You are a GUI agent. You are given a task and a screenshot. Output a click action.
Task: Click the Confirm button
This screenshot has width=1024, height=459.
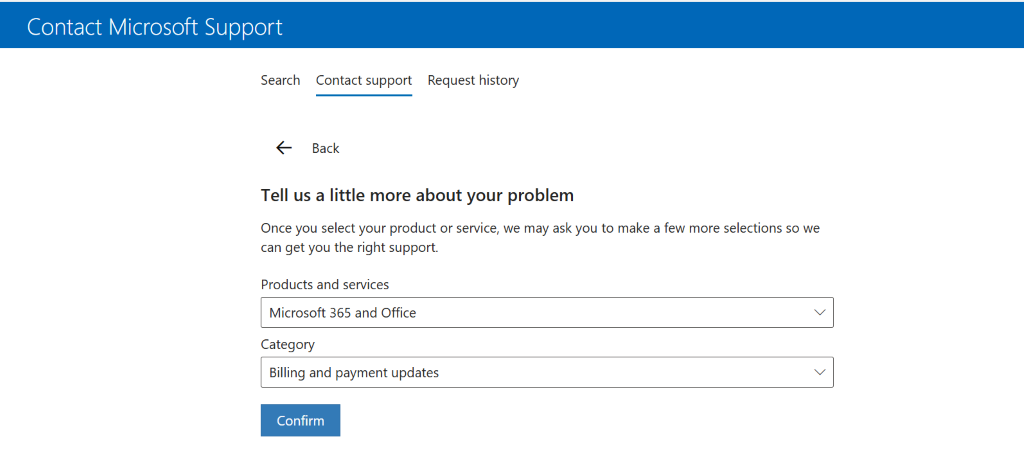300,420
